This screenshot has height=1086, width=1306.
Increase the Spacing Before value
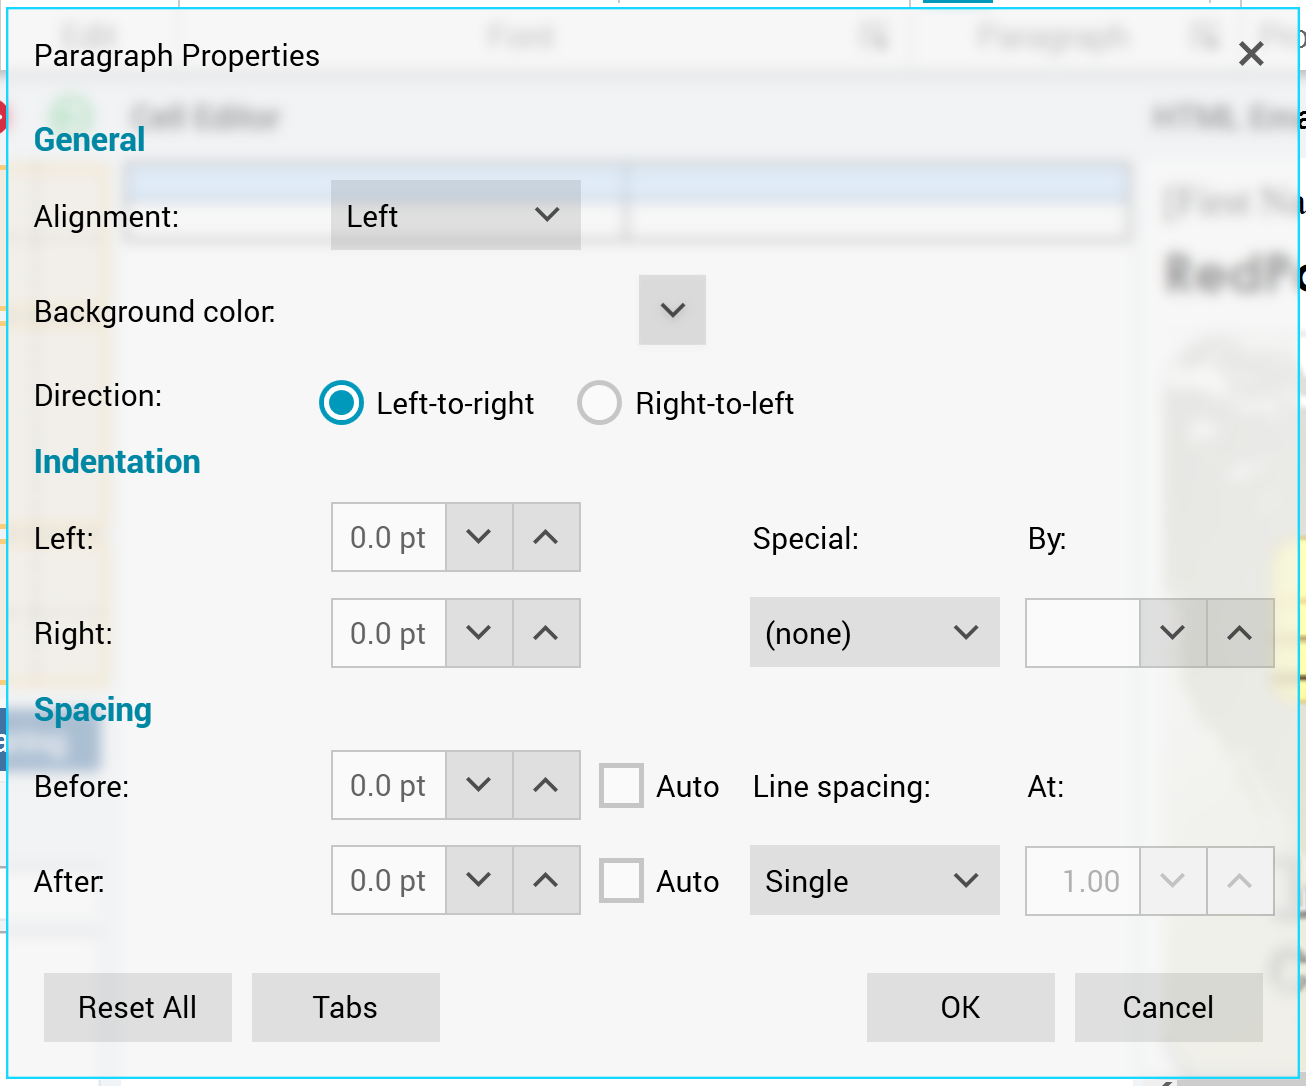[546, 785]
